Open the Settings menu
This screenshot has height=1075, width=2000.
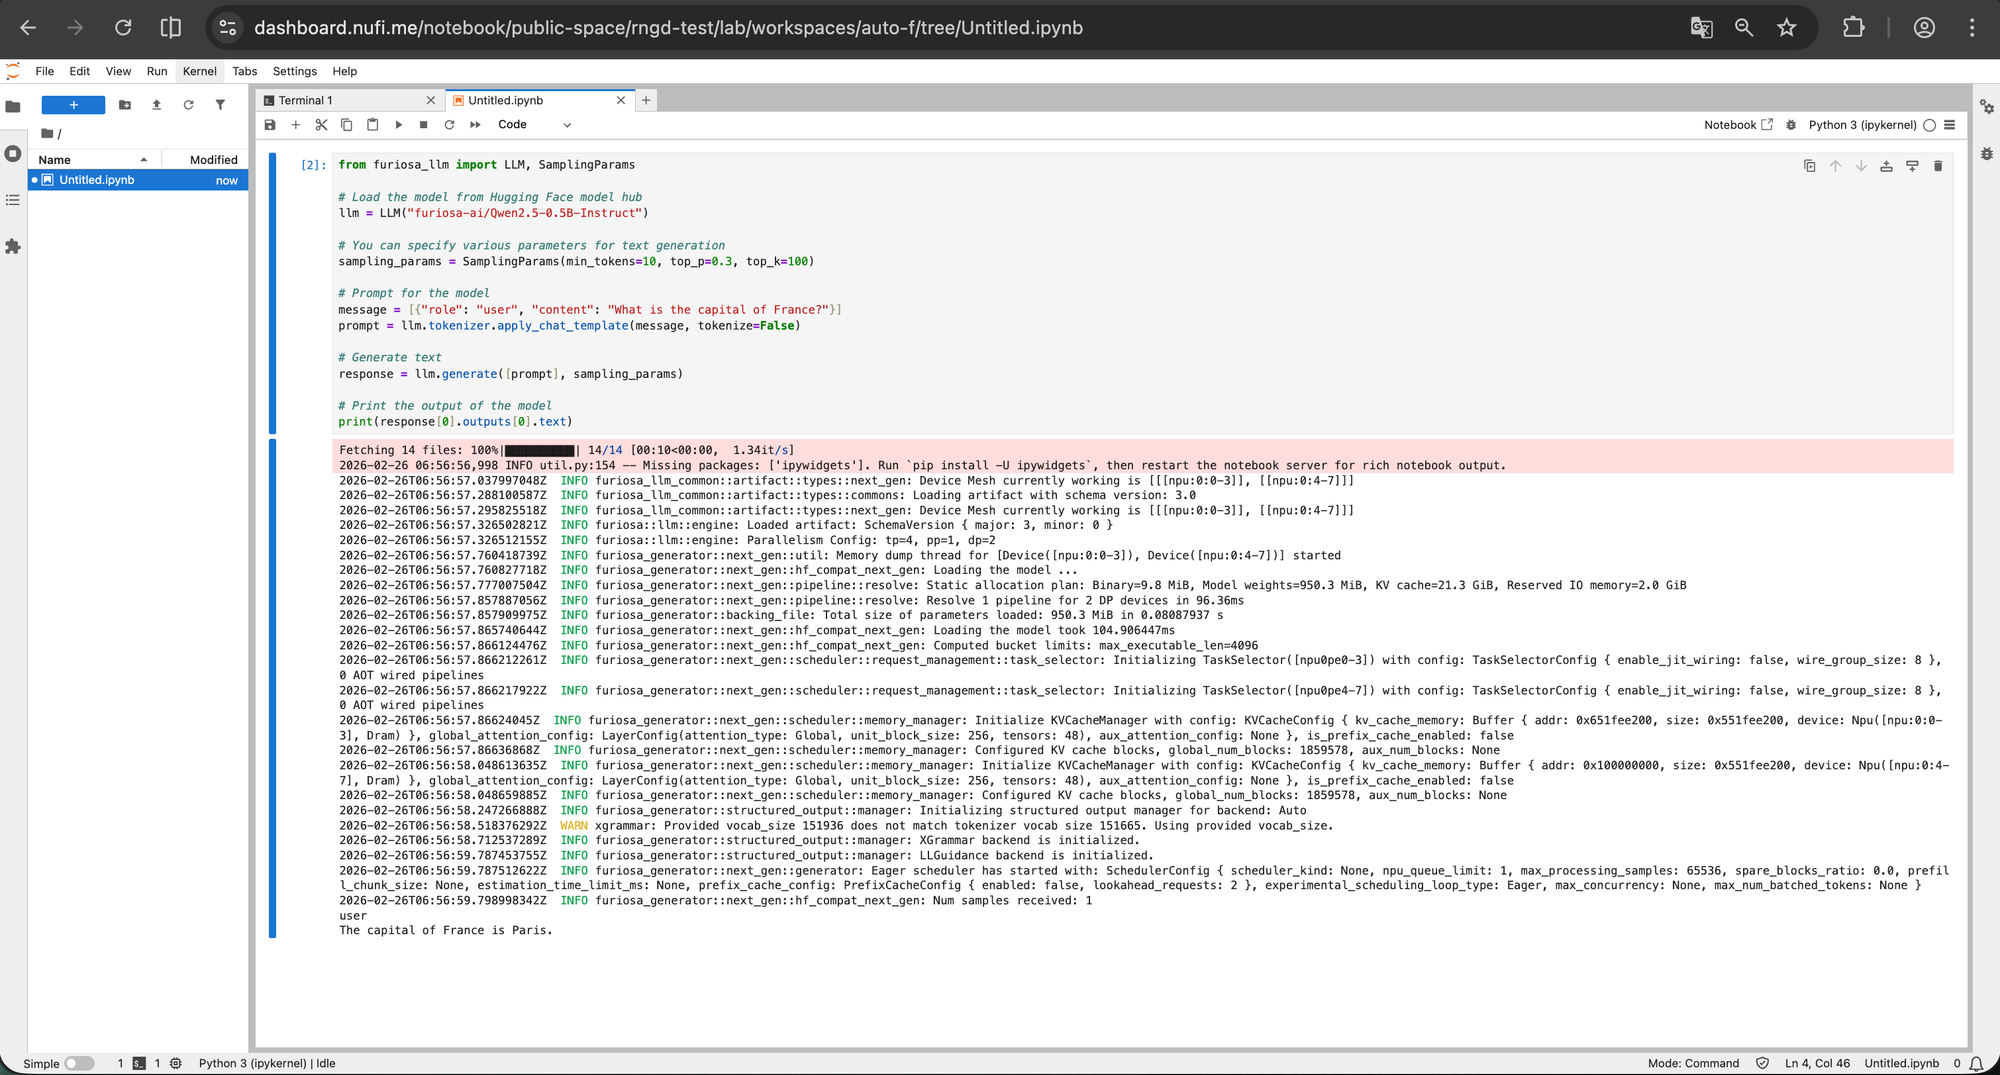294,71
